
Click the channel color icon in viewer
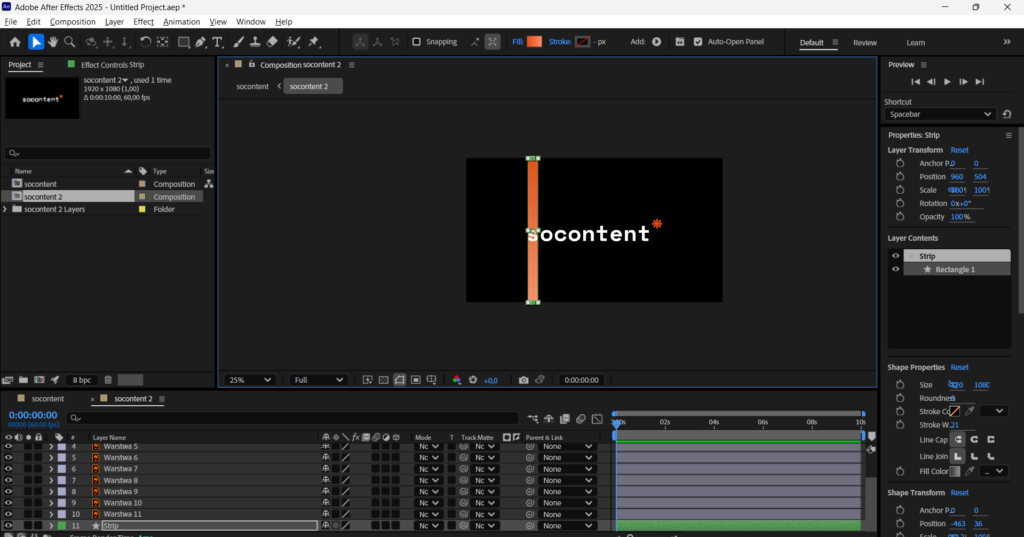pyautogui.click(x=457, y=380)
